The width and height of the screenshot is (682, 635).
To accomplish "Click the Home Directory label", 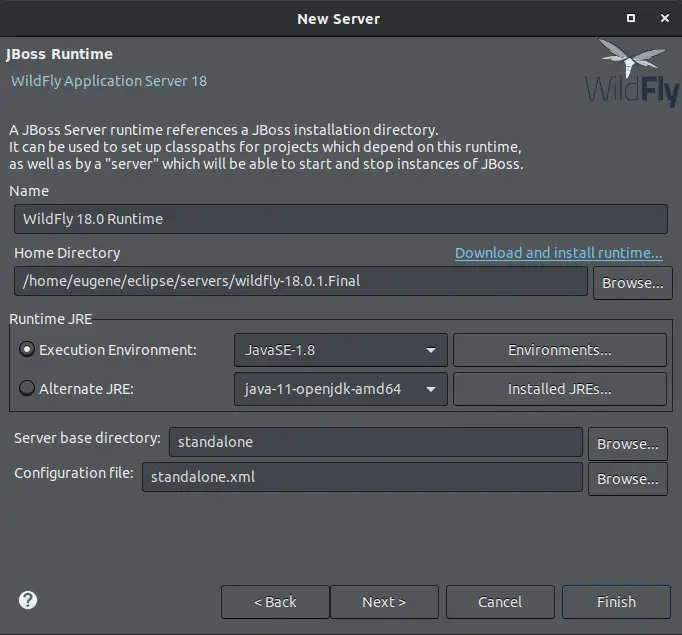I will coord(67,253).
